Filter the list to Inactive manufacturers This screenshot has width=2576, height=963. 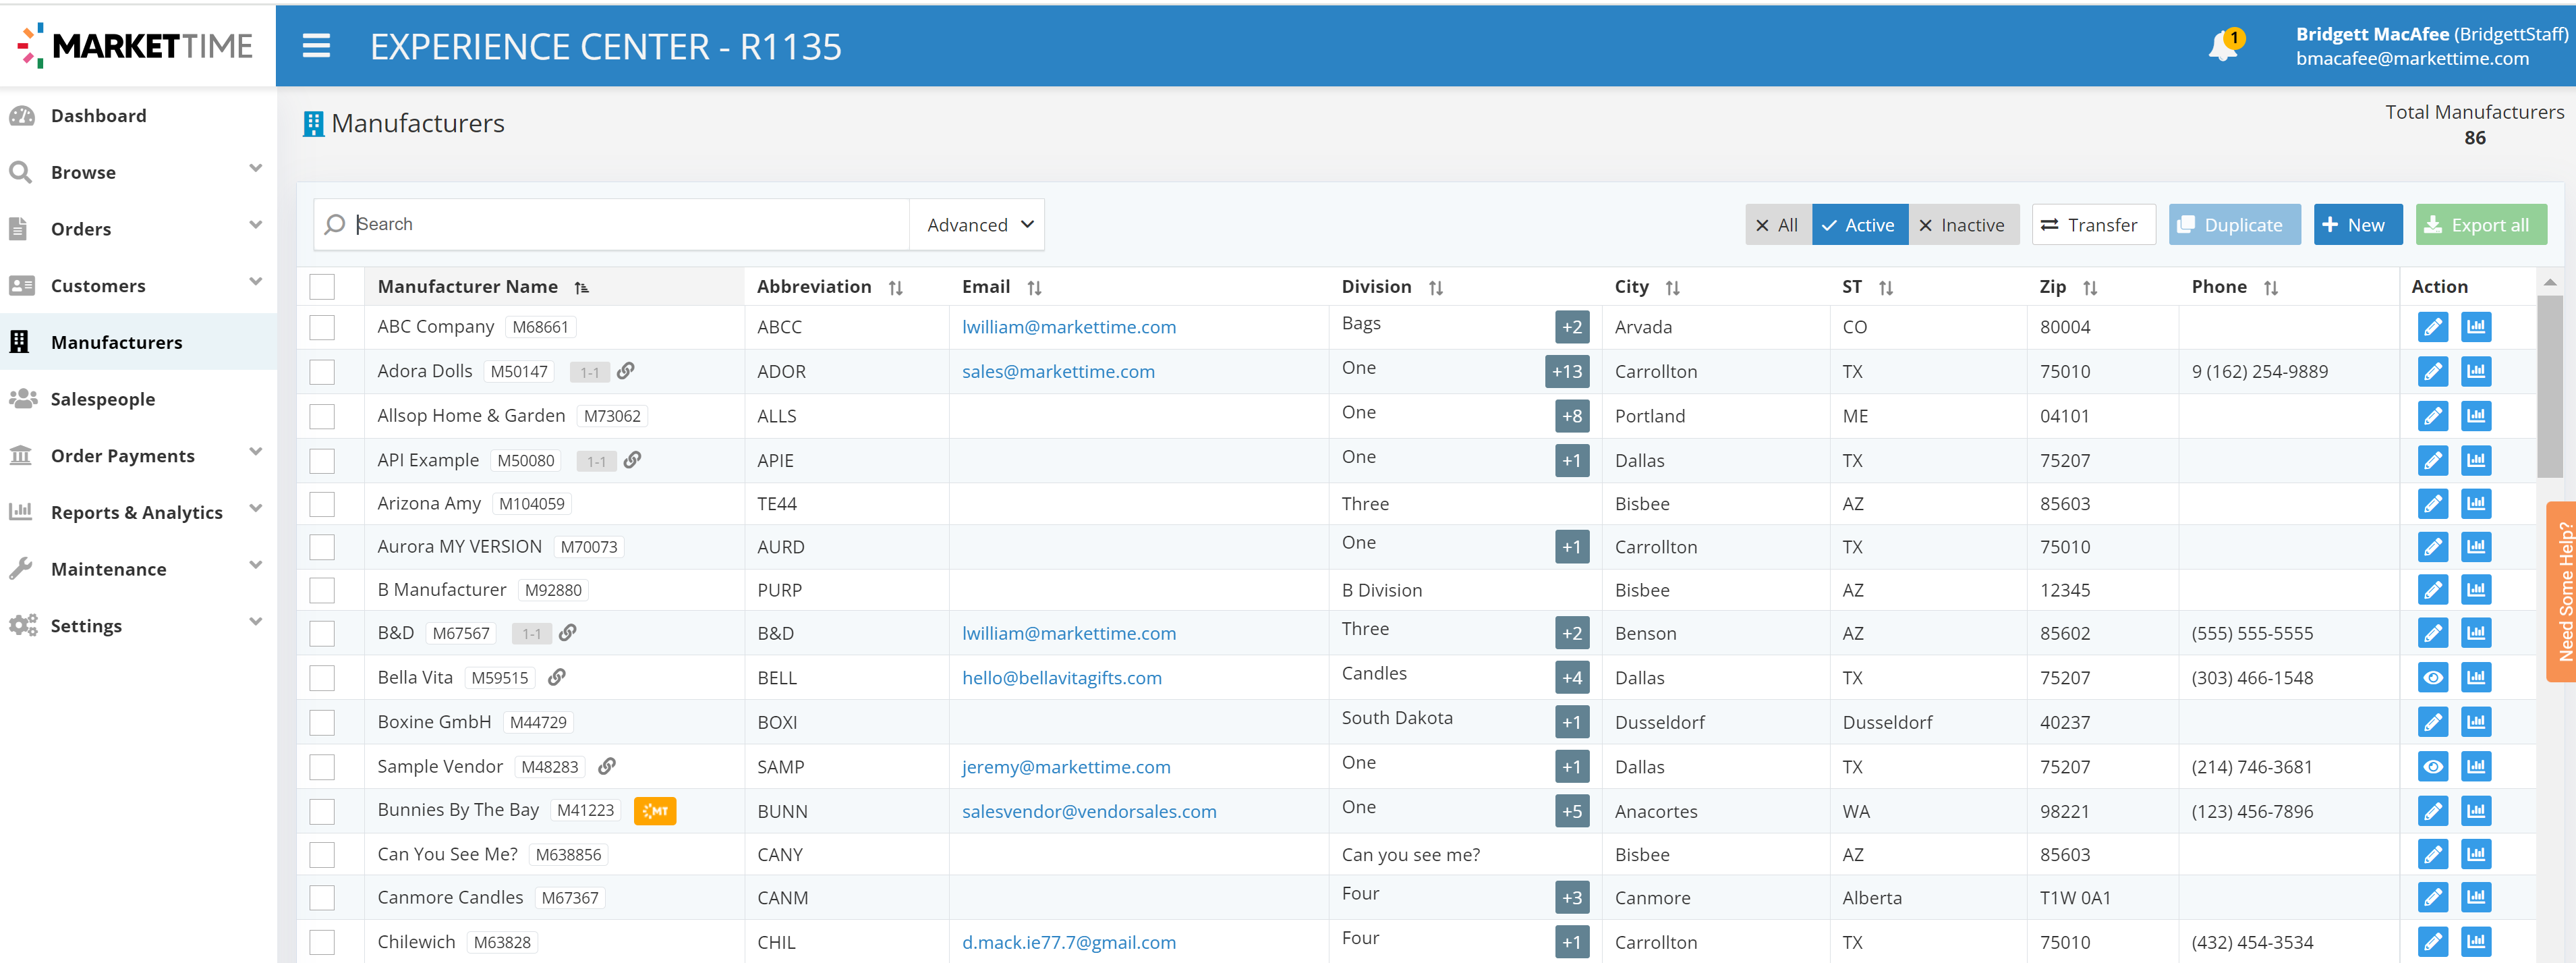click(1963, 225)
